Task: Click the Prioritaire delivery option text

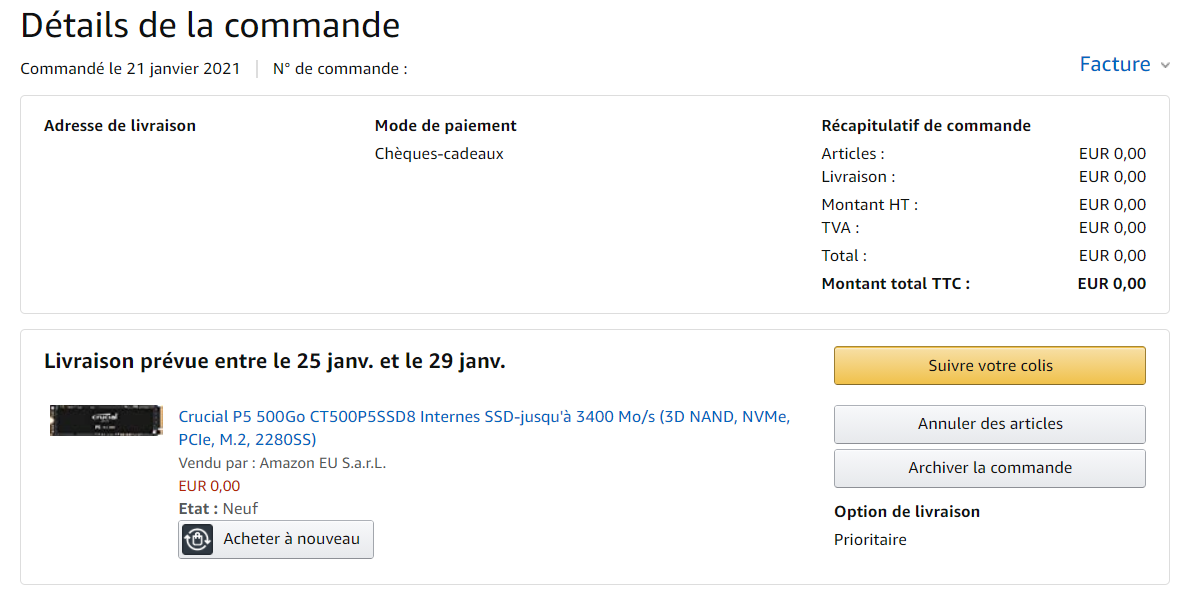Action: [870, 540]
